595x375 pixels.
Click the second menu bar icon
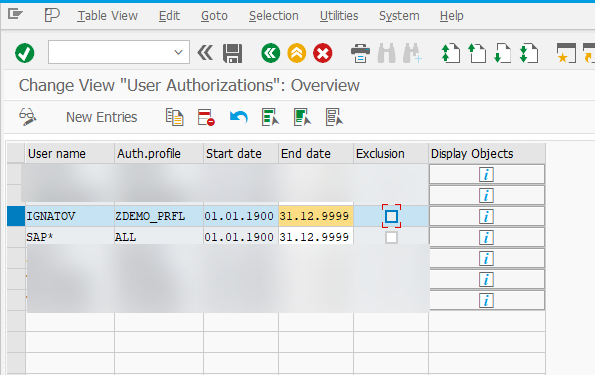pyautogui.click(x=52, y=15)
